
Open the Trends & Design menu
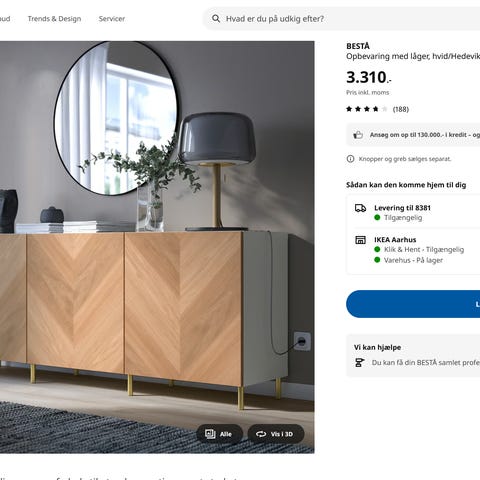click(54, 19)
